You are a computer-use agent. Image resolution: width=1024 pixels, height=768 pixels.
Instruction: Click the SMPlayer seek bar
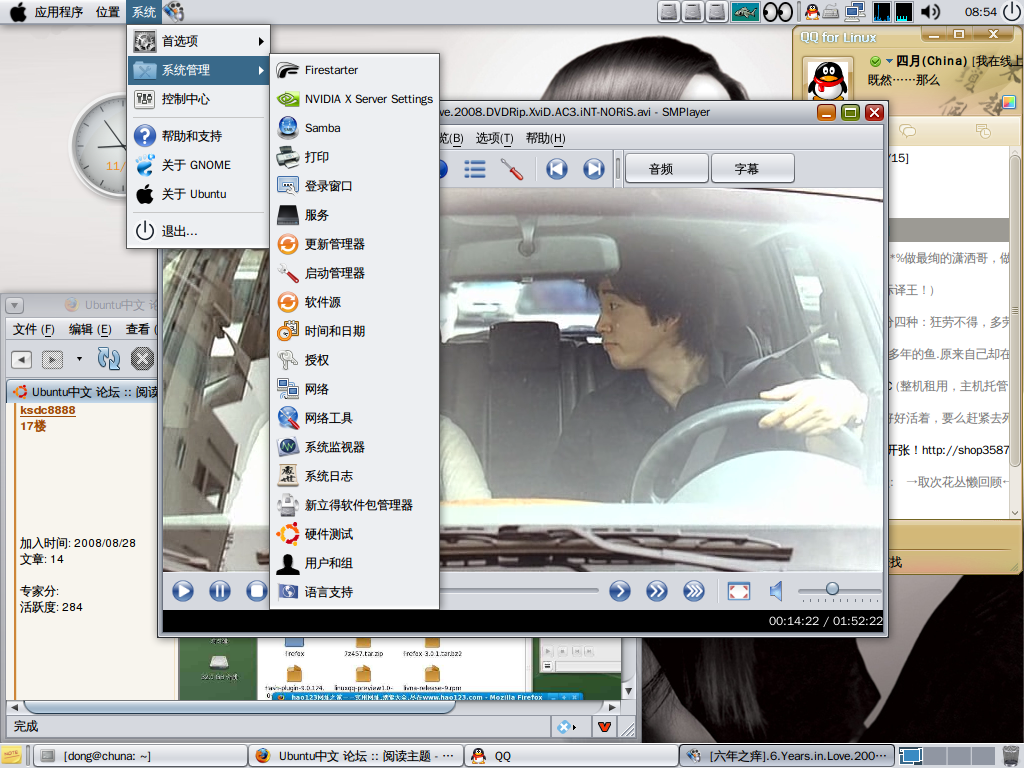(x=519, y=590)
